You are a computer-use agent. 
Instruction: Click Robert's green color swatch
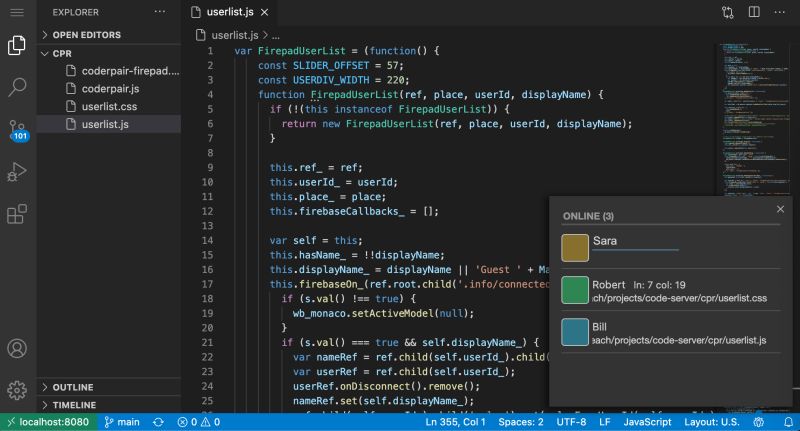point(575,290)
